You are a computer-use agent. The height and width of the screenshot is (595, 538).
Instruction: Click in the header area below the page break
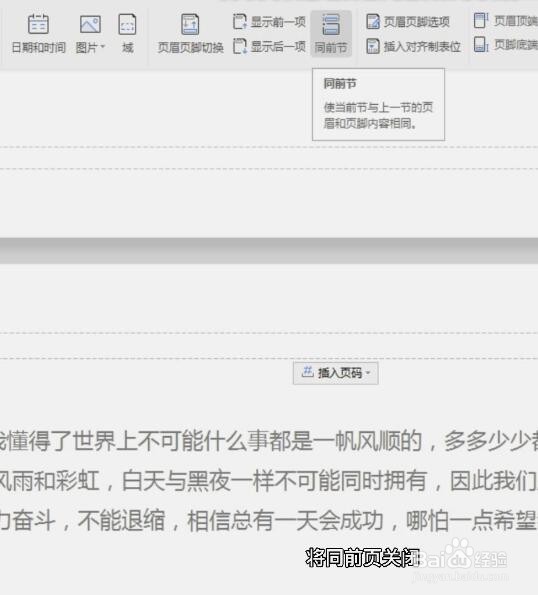[269, 346]
